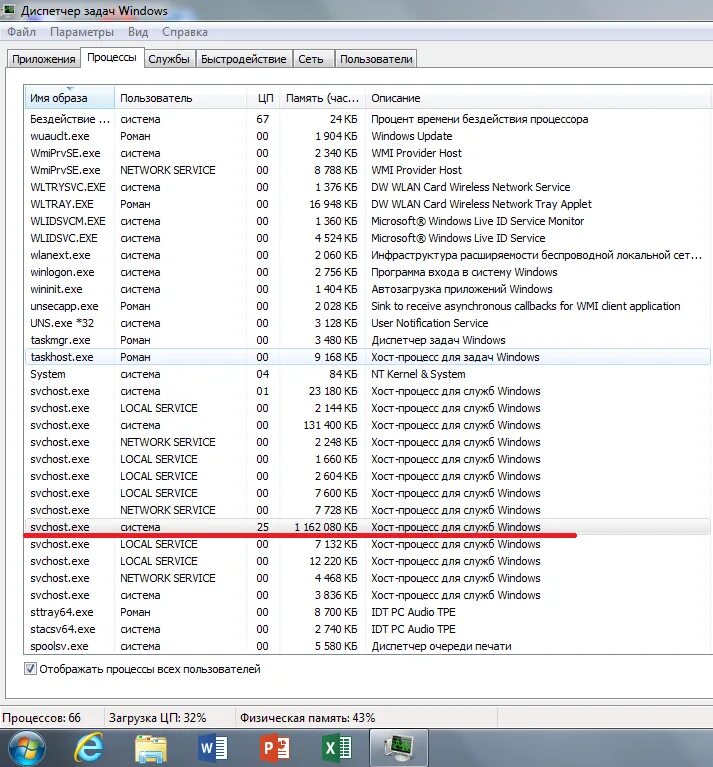Select the WLIDSVCM.EXE process
This screenshot has width=713, height=767.
(x=367, y=221)
